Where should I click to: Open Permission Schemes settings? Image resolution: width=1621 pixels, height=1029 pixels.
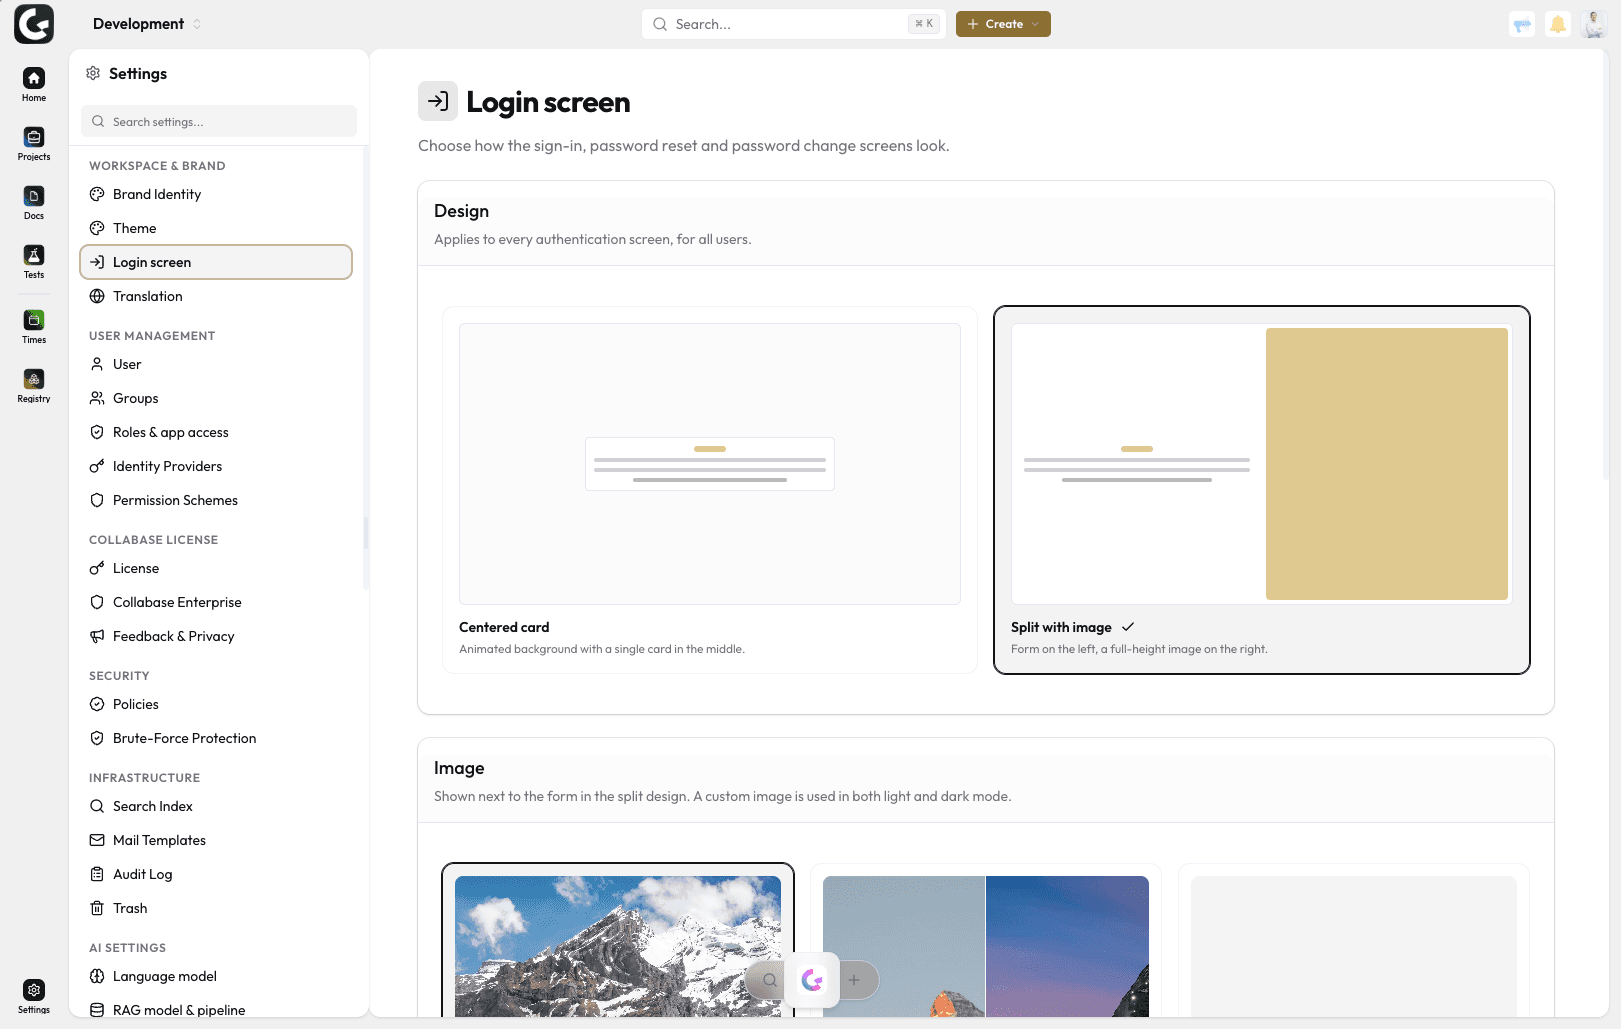pyautogui.click(x=216, y=500)
